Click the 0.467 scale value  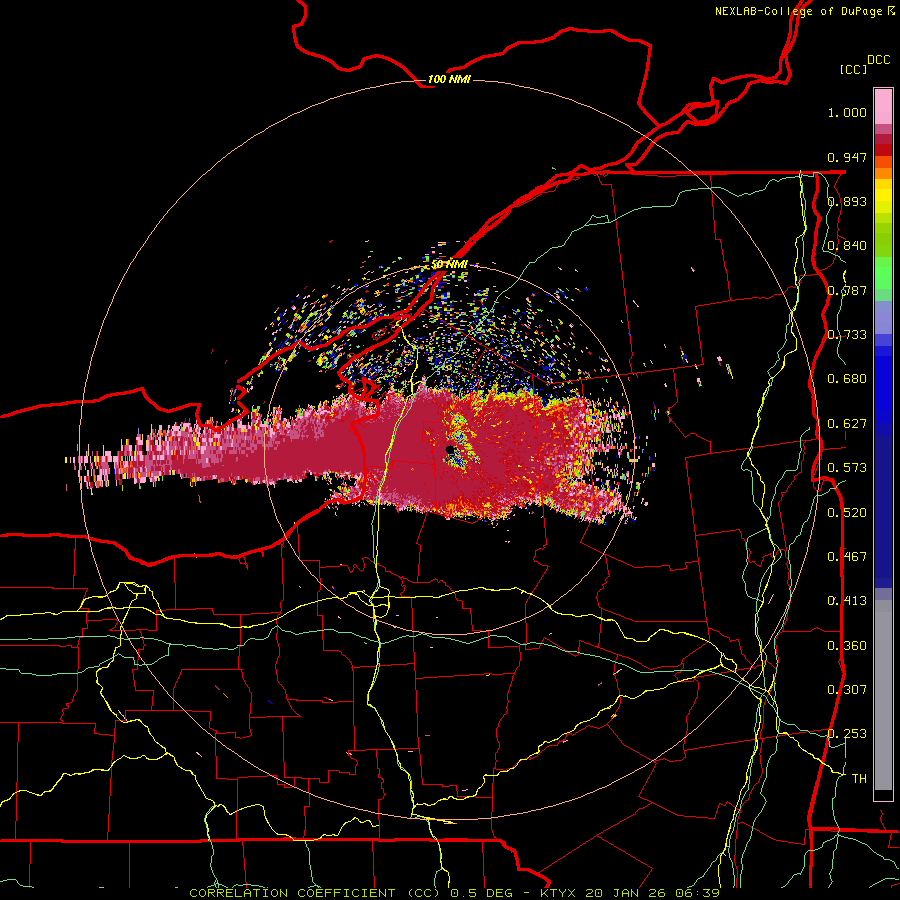point(847,557)
